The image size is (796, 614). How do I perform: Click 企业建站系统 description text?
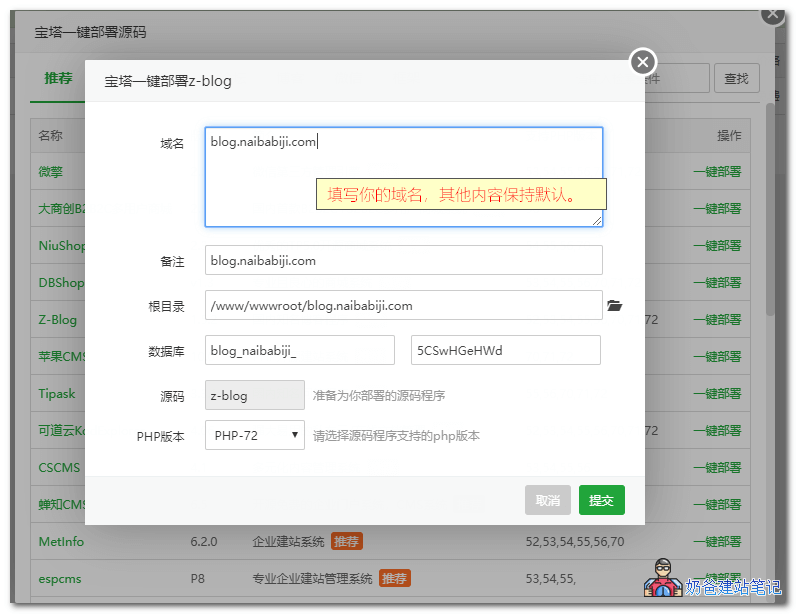[x=288, y=542]
